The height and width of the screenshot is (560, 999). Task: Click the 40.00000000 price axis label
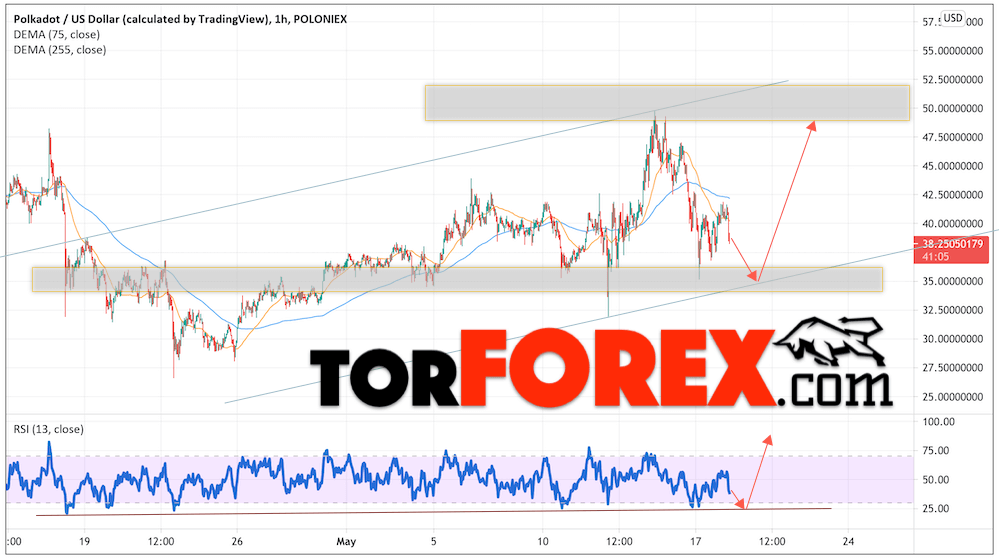(x=952, y=224)
